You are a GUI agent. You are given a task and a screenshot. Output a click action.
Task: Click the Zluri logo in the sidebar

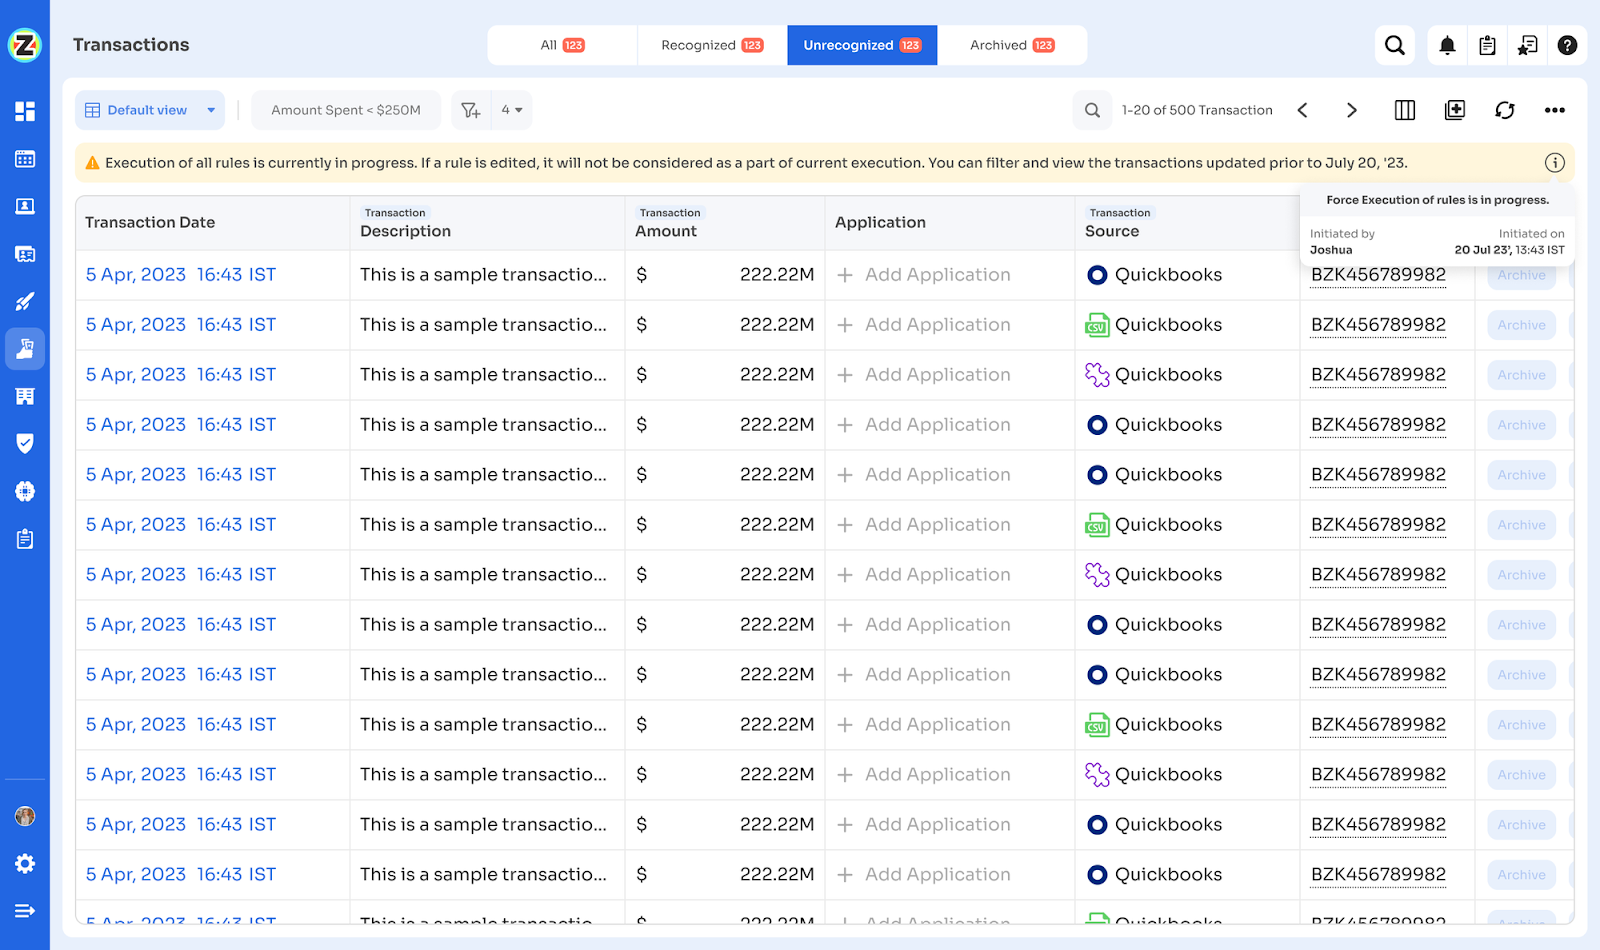[x=25, y=44]
